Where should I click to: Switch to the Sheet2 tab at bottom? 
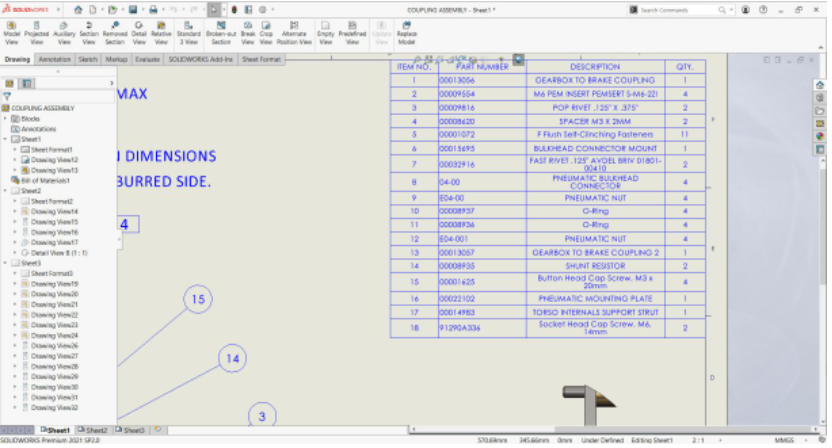(x=93, y=430)
